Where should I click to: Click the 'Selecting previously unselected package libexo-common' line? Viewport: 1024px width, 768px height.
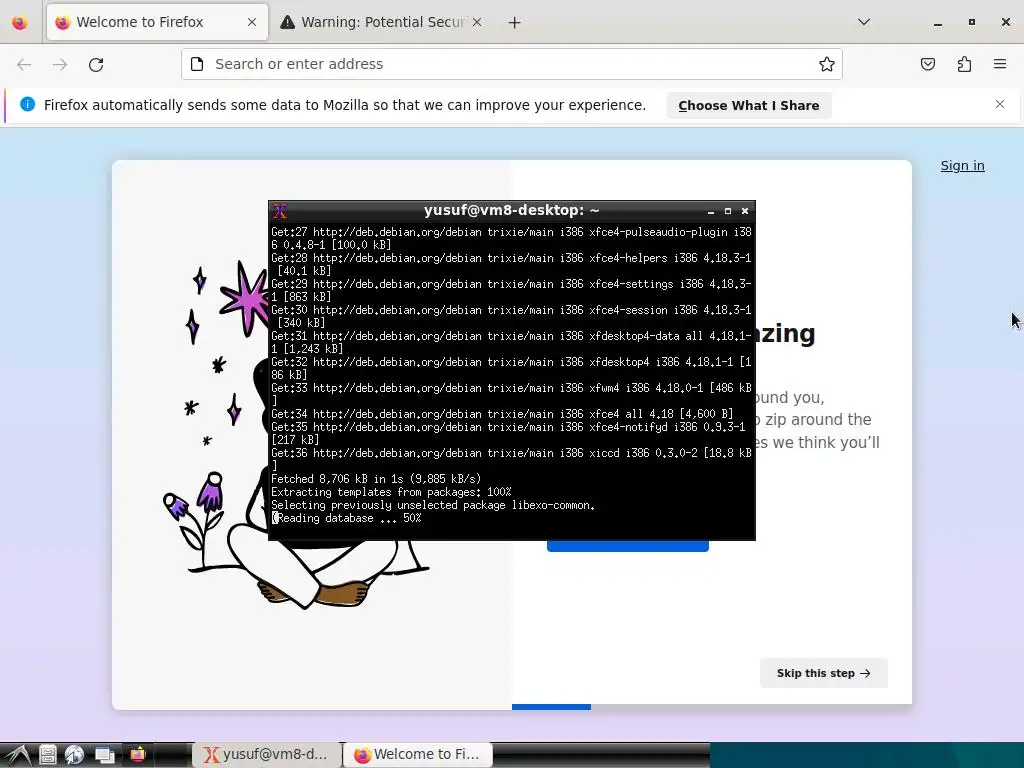coord(433,505)
